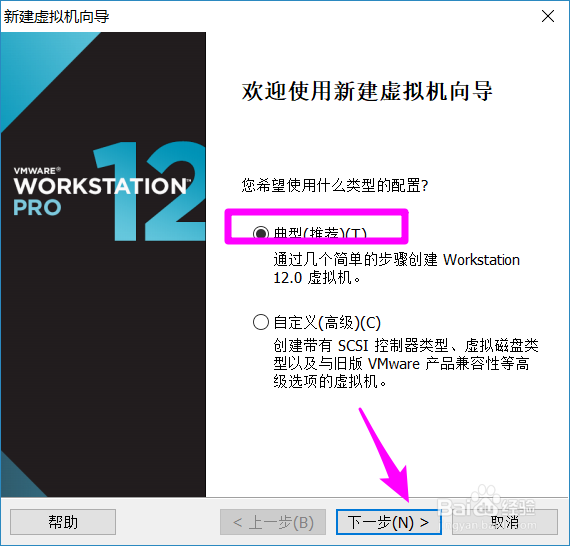Click the 下一步(N) > button

click(x=389, y=522)
